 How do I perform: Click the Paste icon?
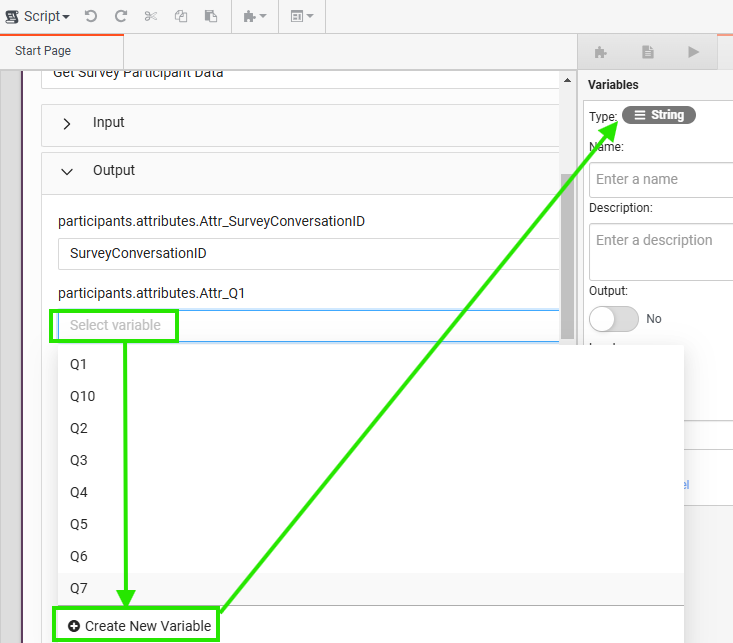click(x=211, y=16)
